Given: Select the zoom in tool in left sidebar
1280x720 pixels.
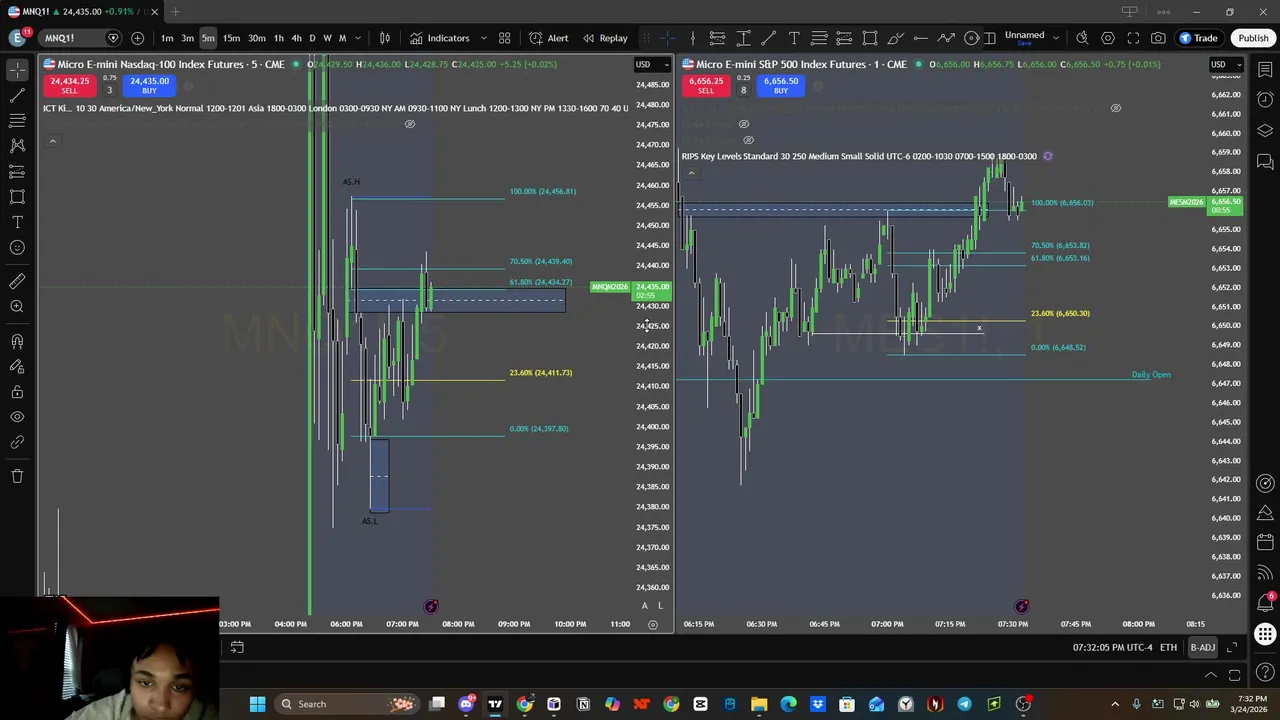Looking at the screenshot, I should (x=17, y=307).
